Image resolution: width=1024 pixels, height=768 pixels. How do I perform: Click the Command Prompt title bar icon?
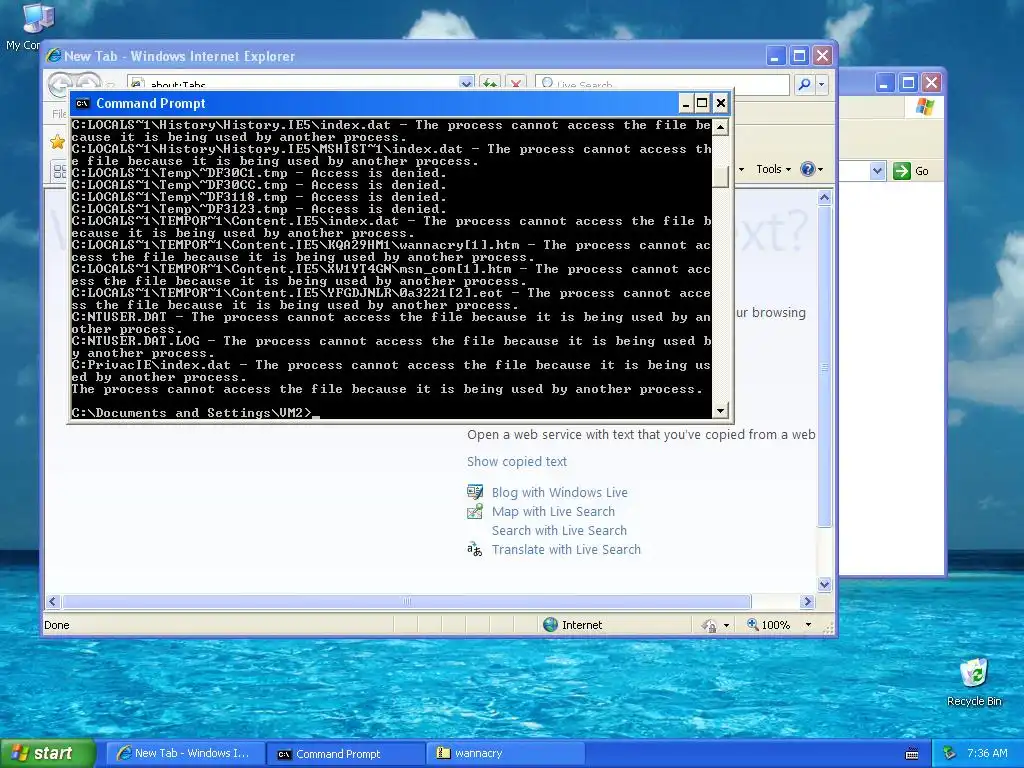(x=82, y=103)
